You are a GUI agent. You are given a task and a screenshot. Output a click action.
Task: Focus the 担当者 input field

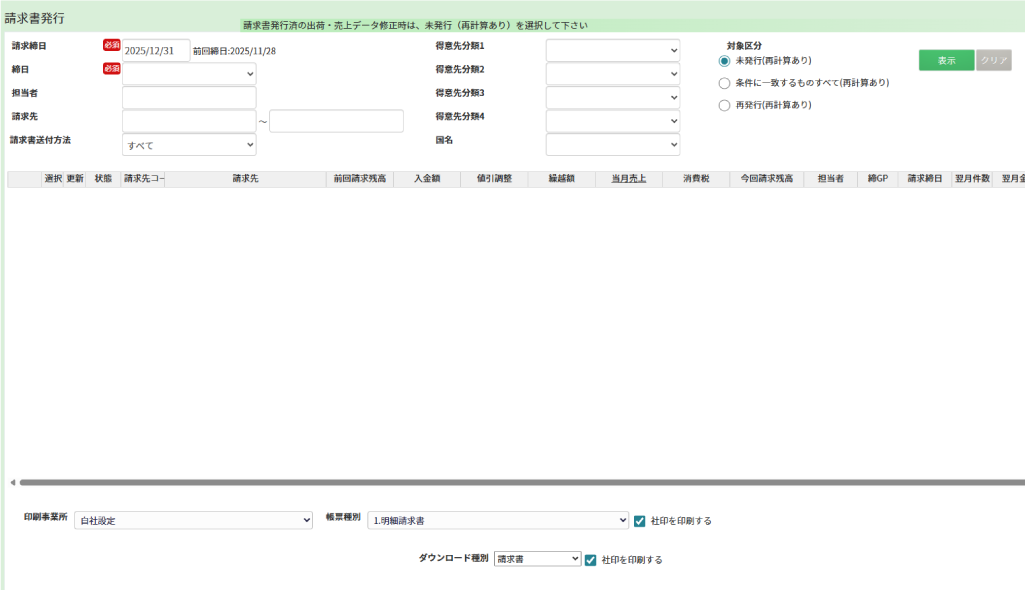coord(189,97)
